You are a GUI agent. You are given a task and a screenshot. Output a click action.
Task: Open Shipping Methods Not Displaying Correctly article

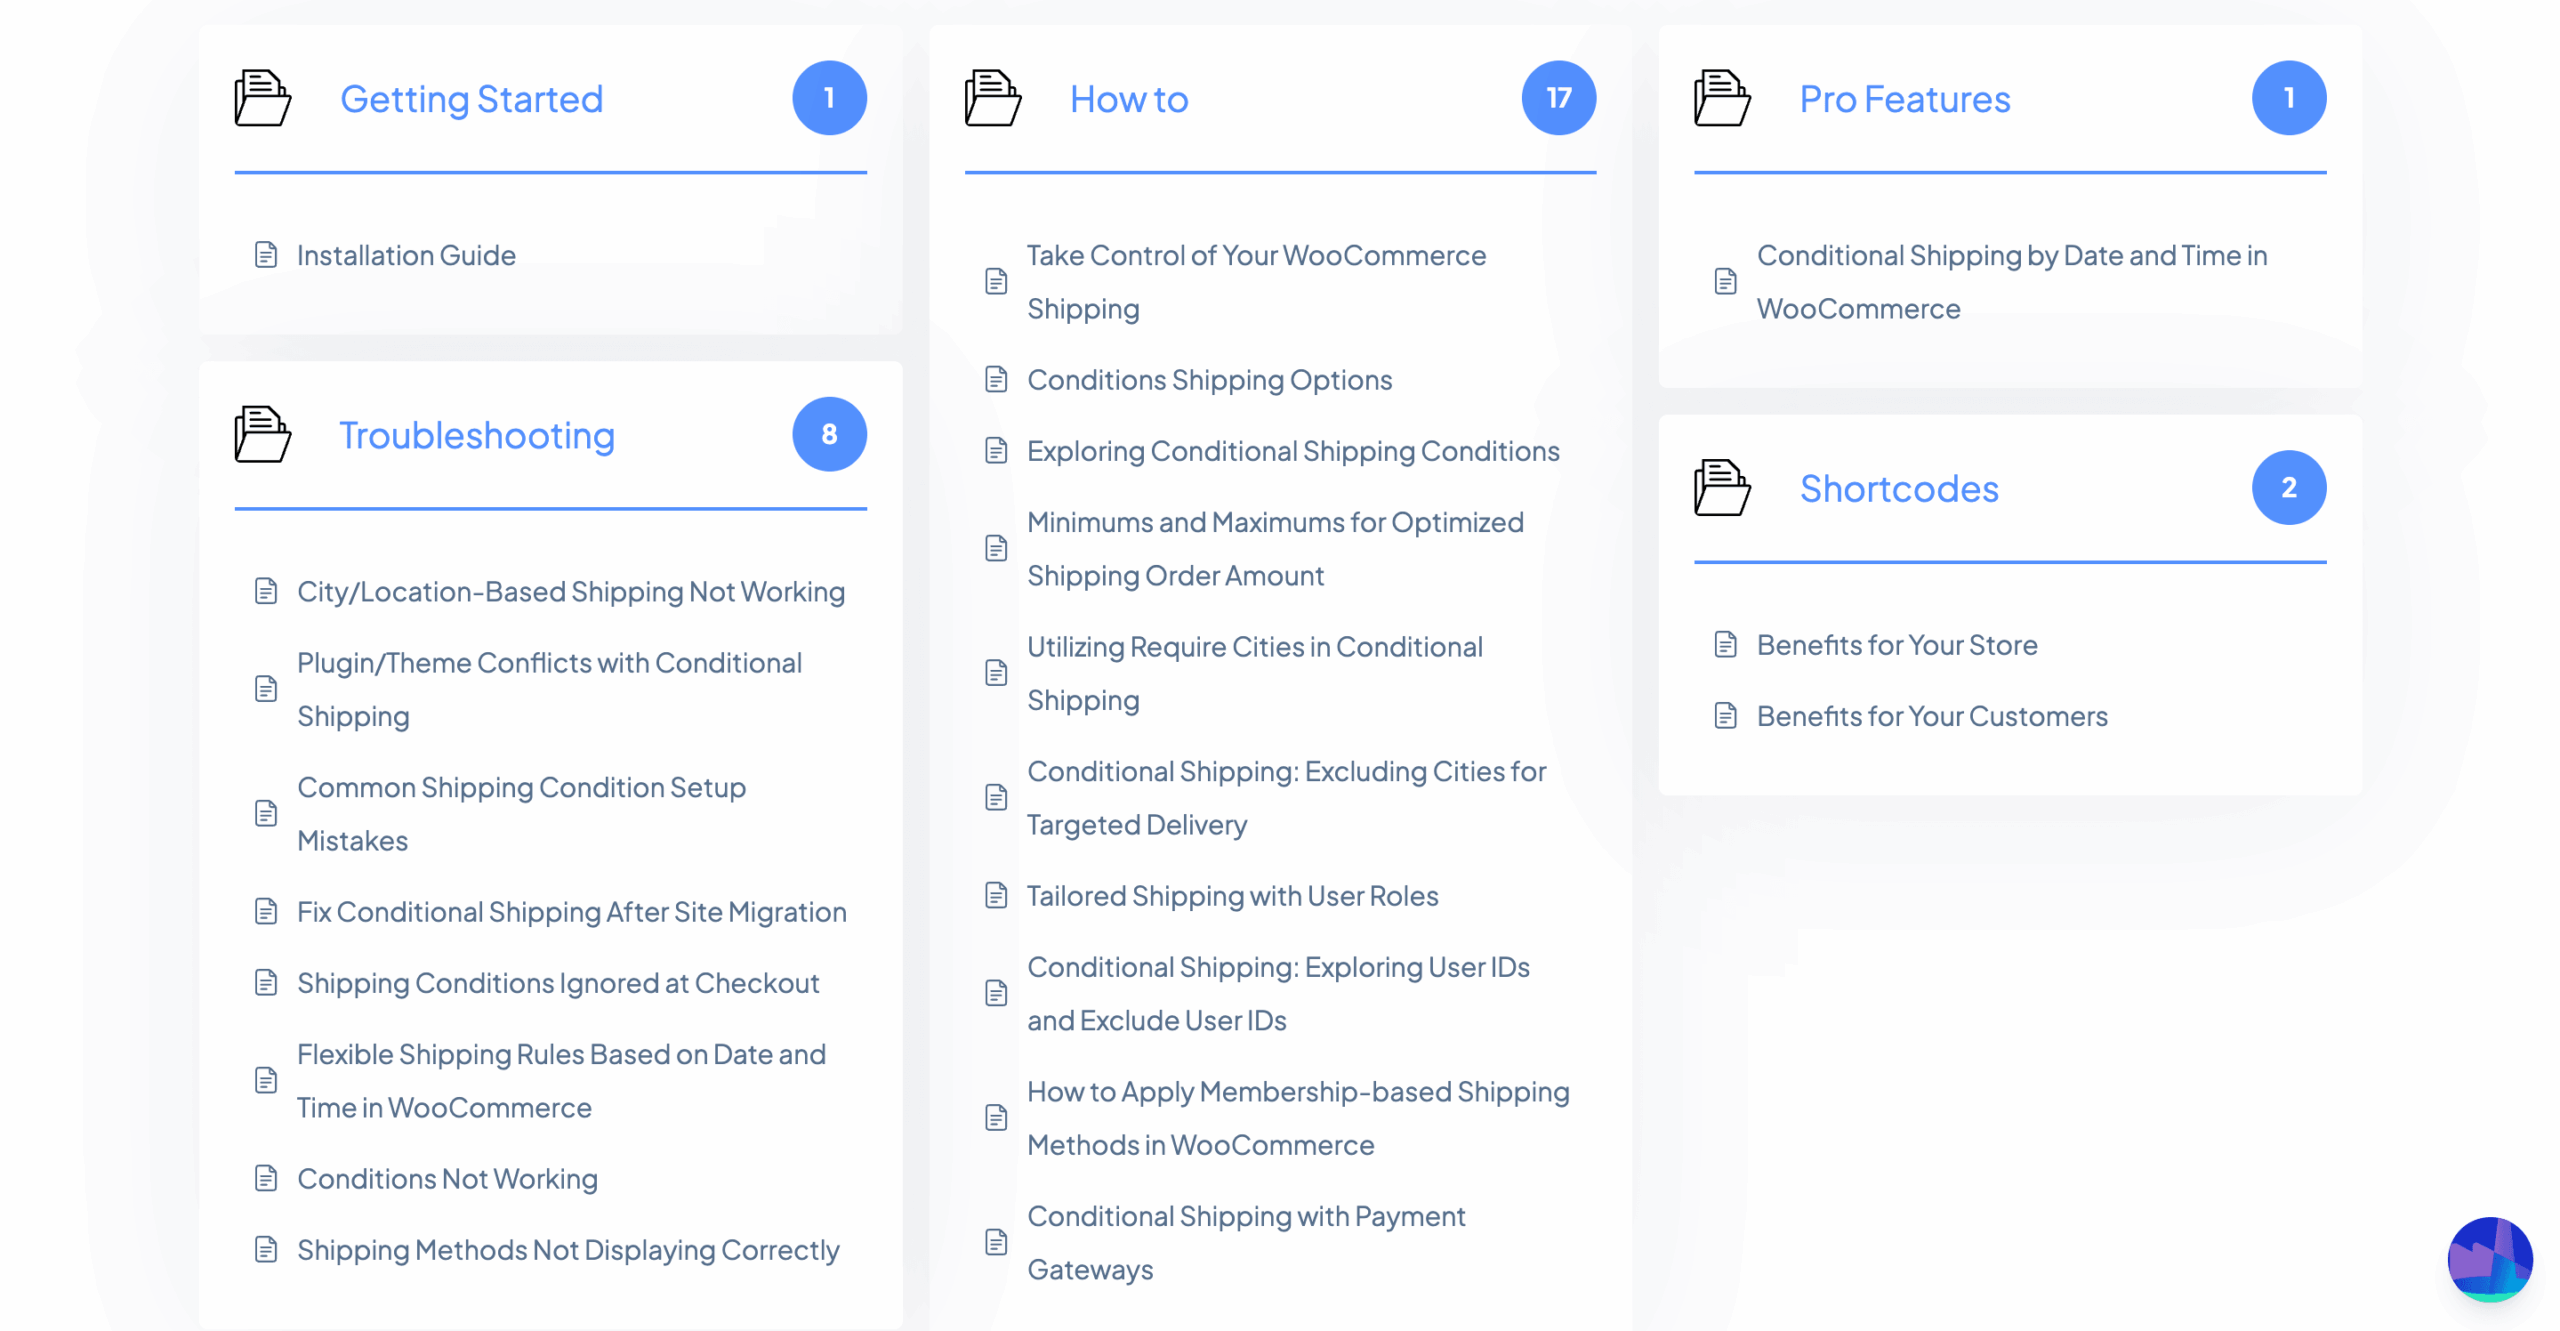(x=567, y=1249)
